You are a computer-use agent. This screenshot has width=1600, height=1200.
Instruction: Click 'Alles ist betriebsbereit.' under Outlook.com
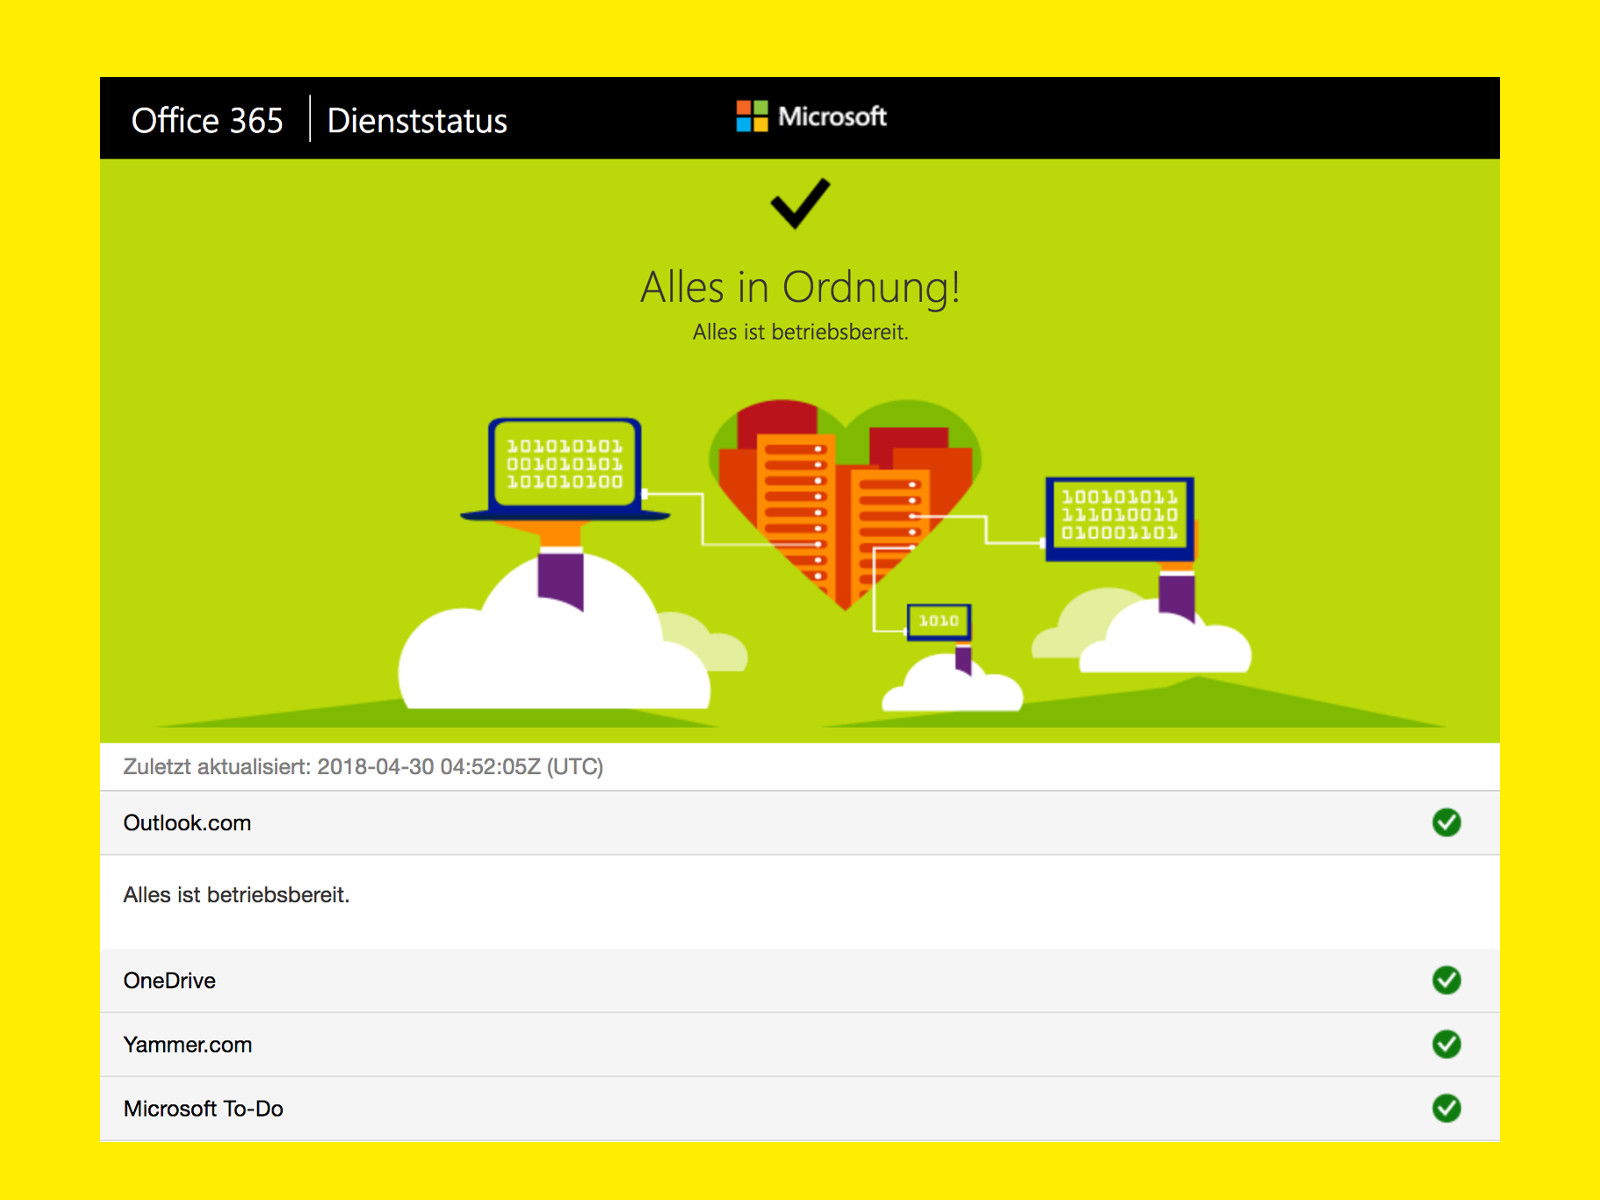(236, 895)
